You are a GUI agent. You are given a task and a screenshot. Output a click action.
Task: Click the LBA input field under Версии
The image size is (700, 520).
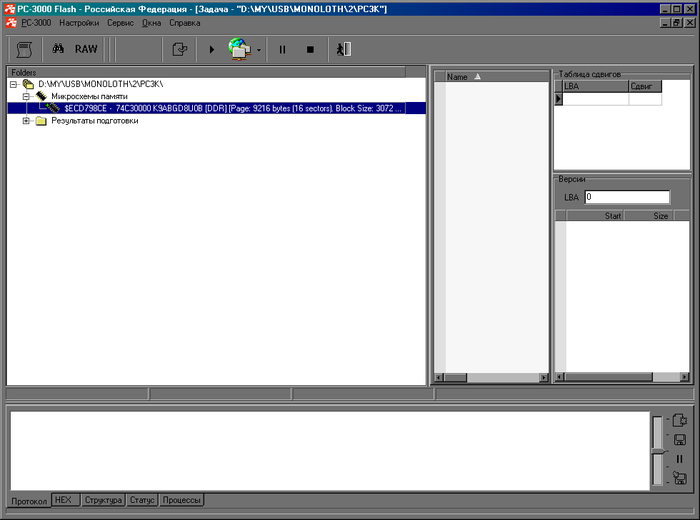(x=627, y=197)
